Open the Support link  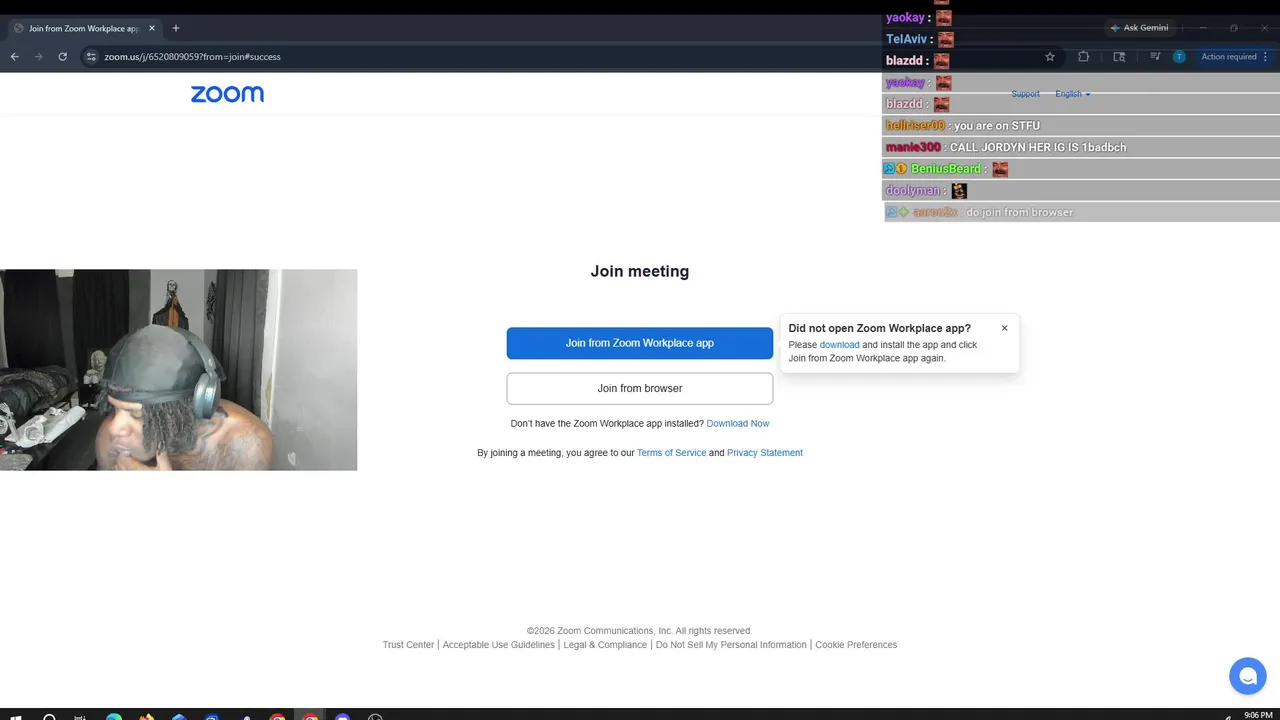tap(1025, 94)
